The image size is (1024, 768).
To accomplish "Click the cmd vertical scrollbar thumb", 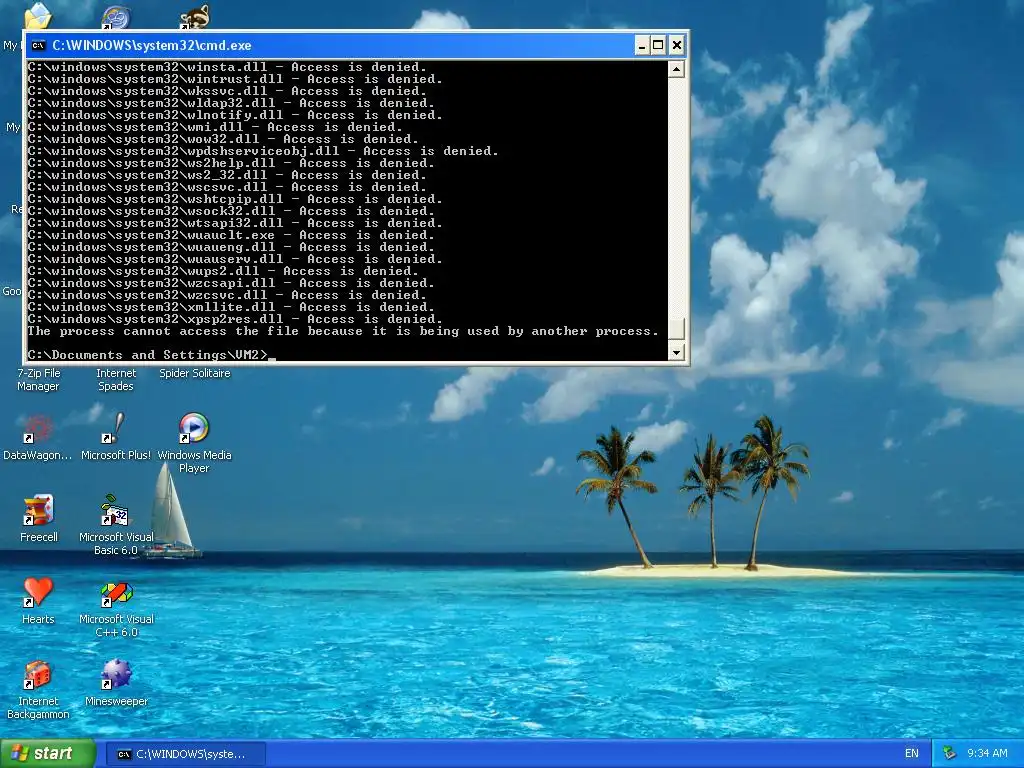I will coord(677,328).
